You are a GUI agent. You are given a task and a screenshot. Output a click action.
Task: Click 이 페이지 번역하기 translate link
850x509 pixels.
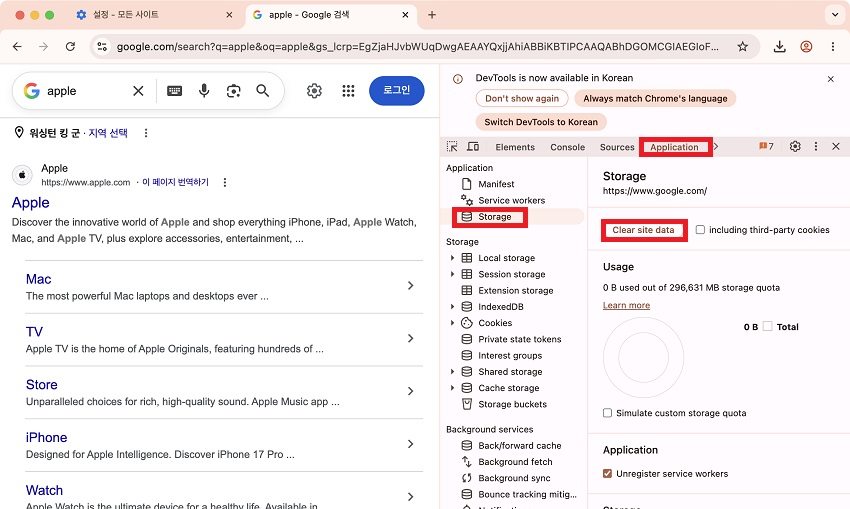coord(175,182)
